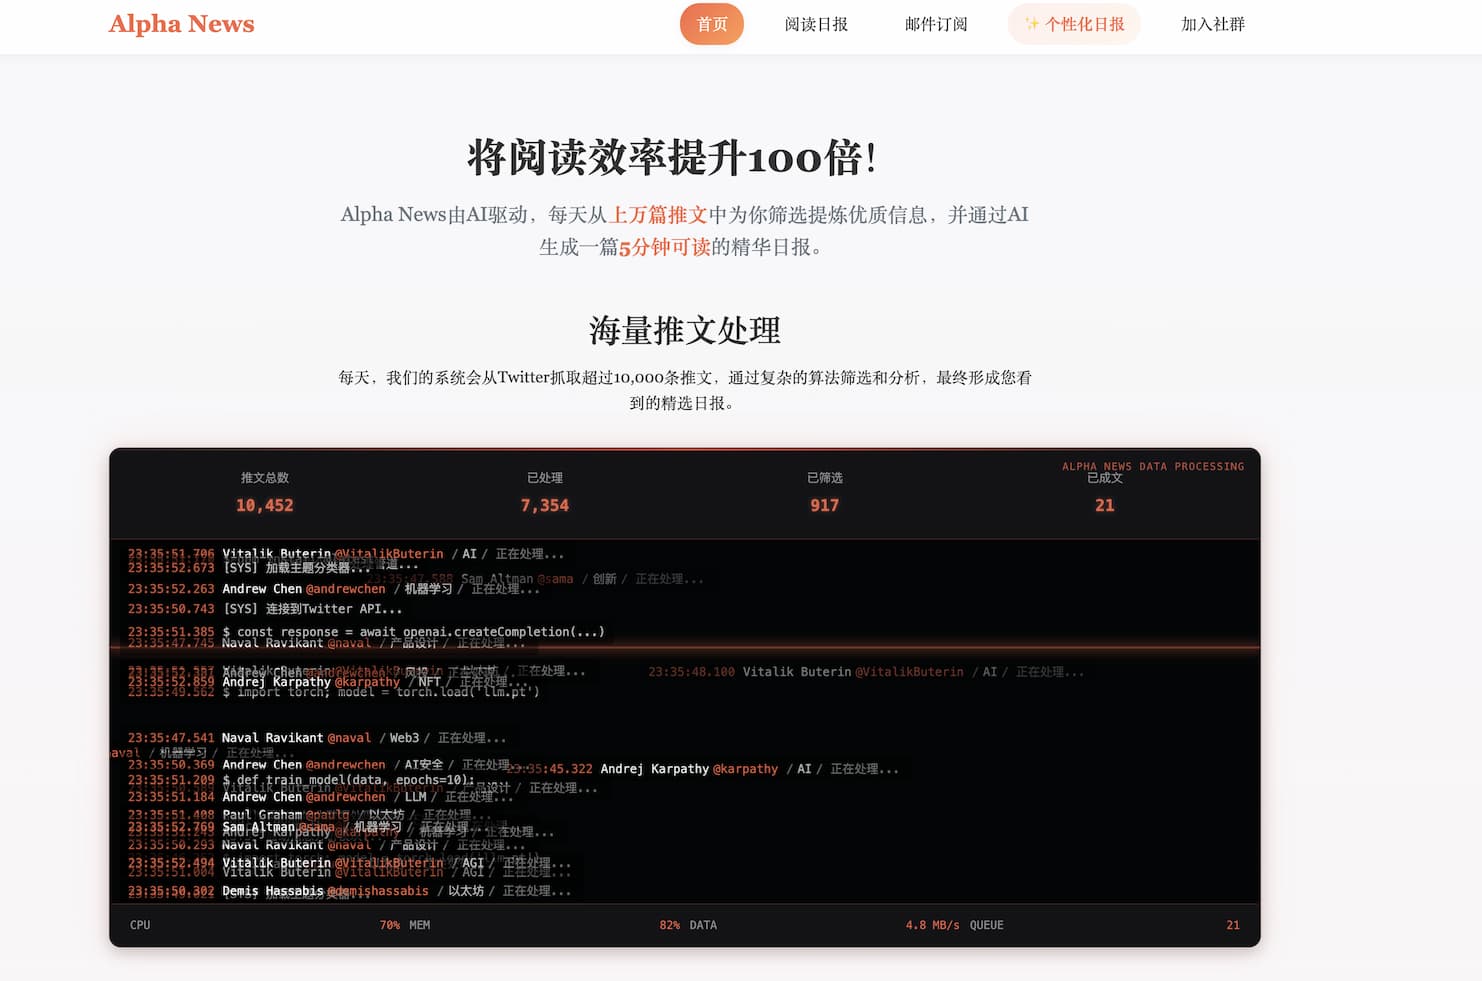Open 邮件订阅 subscription page
This screenshot has width=1482, height=981.
[936, 24]
